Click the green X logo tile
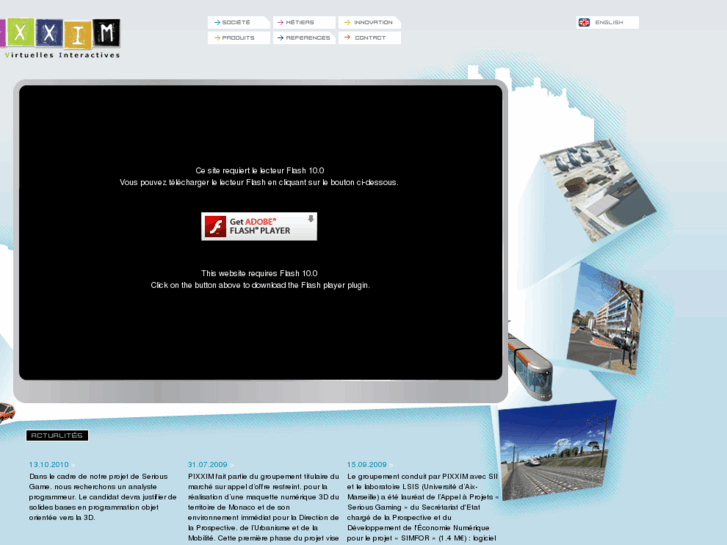This screenshot has width=727, height=545. point(19,32)
